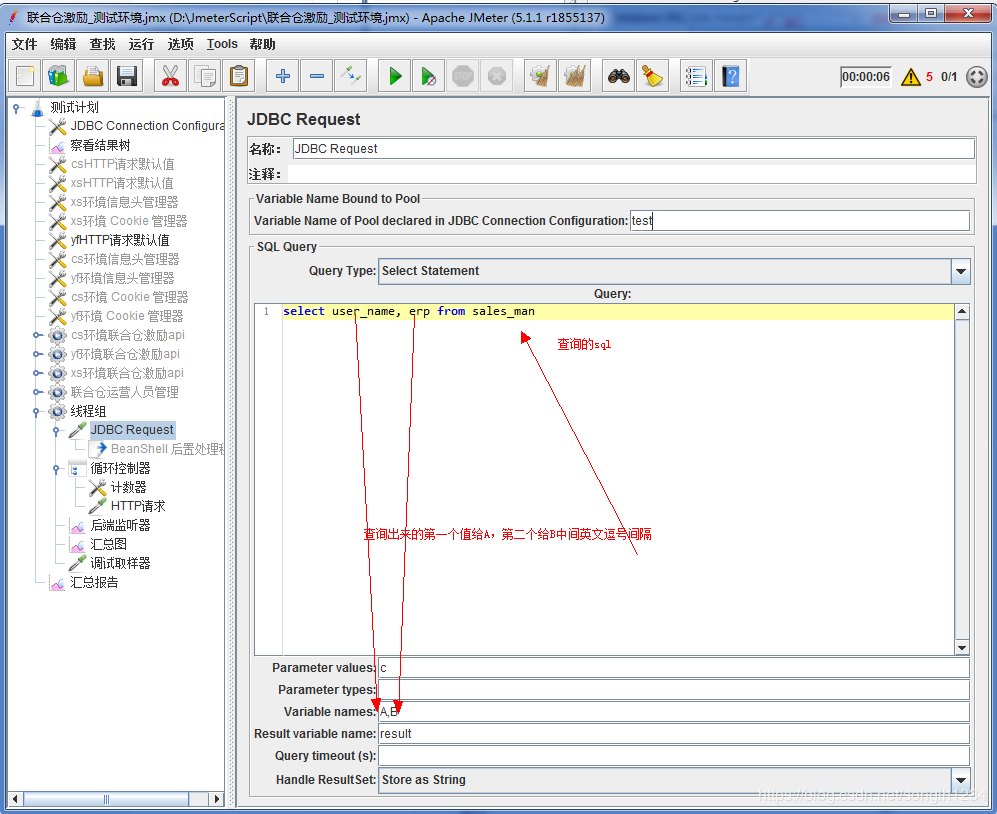
Task: Collapse the 线程组 node
Action: pyautogui.click(x=37, y=411)
